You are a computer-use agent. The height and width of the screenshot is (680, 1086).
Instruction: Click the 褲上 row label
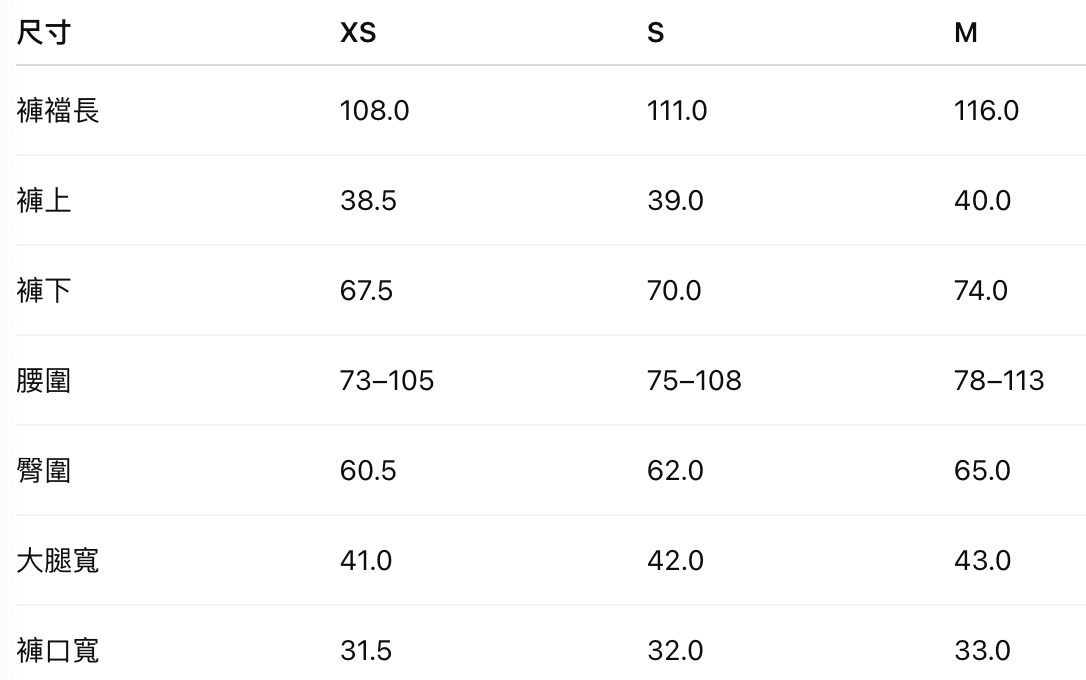(x=44, y=201)
